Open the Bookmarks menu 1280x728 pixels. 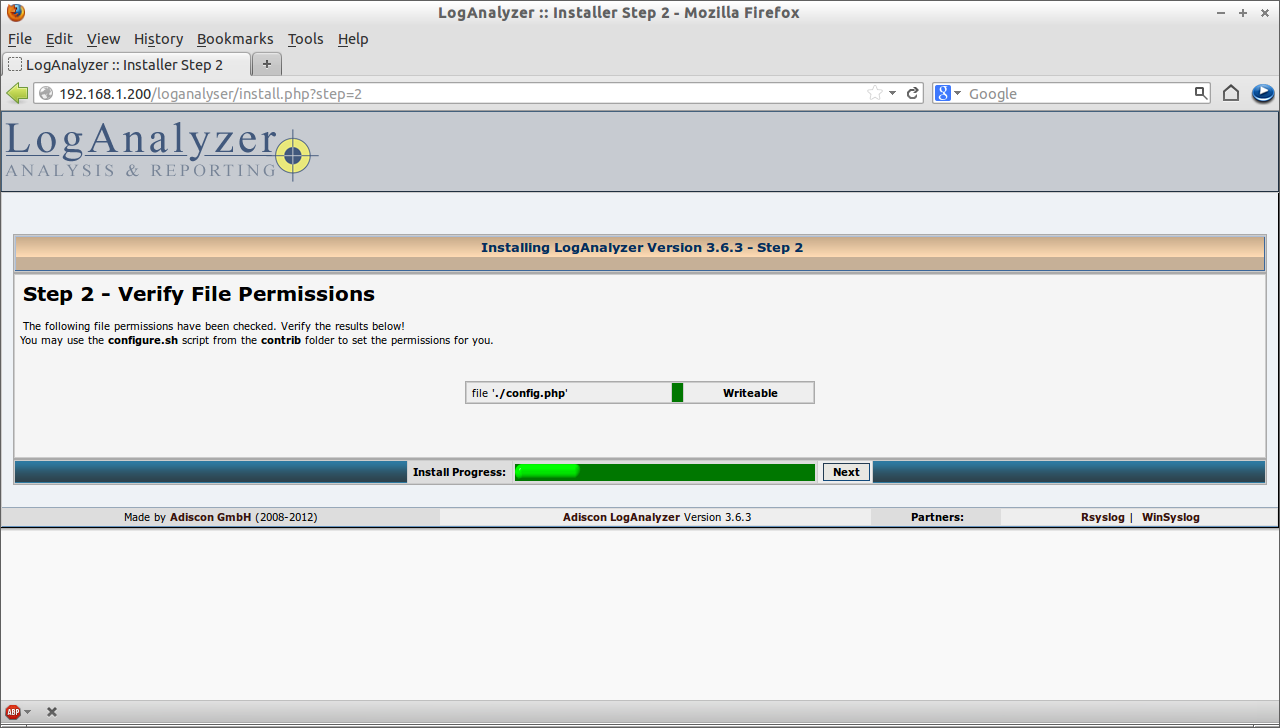(x=235, y=39)
